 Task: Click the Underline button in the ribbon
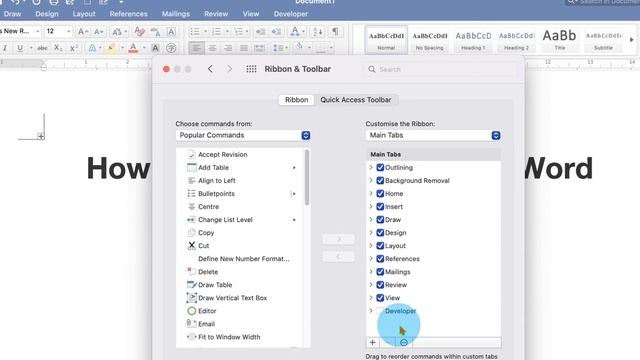(x=20, y=48)
